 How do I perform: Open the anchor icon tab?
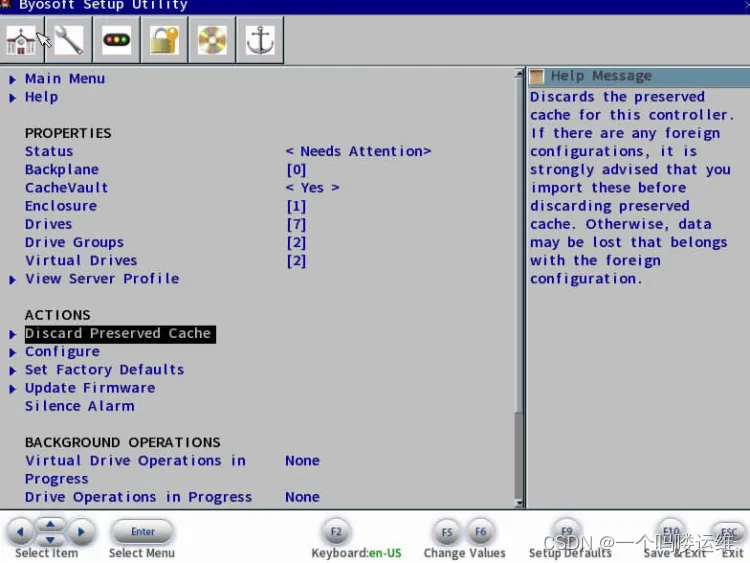click(260, 40)
